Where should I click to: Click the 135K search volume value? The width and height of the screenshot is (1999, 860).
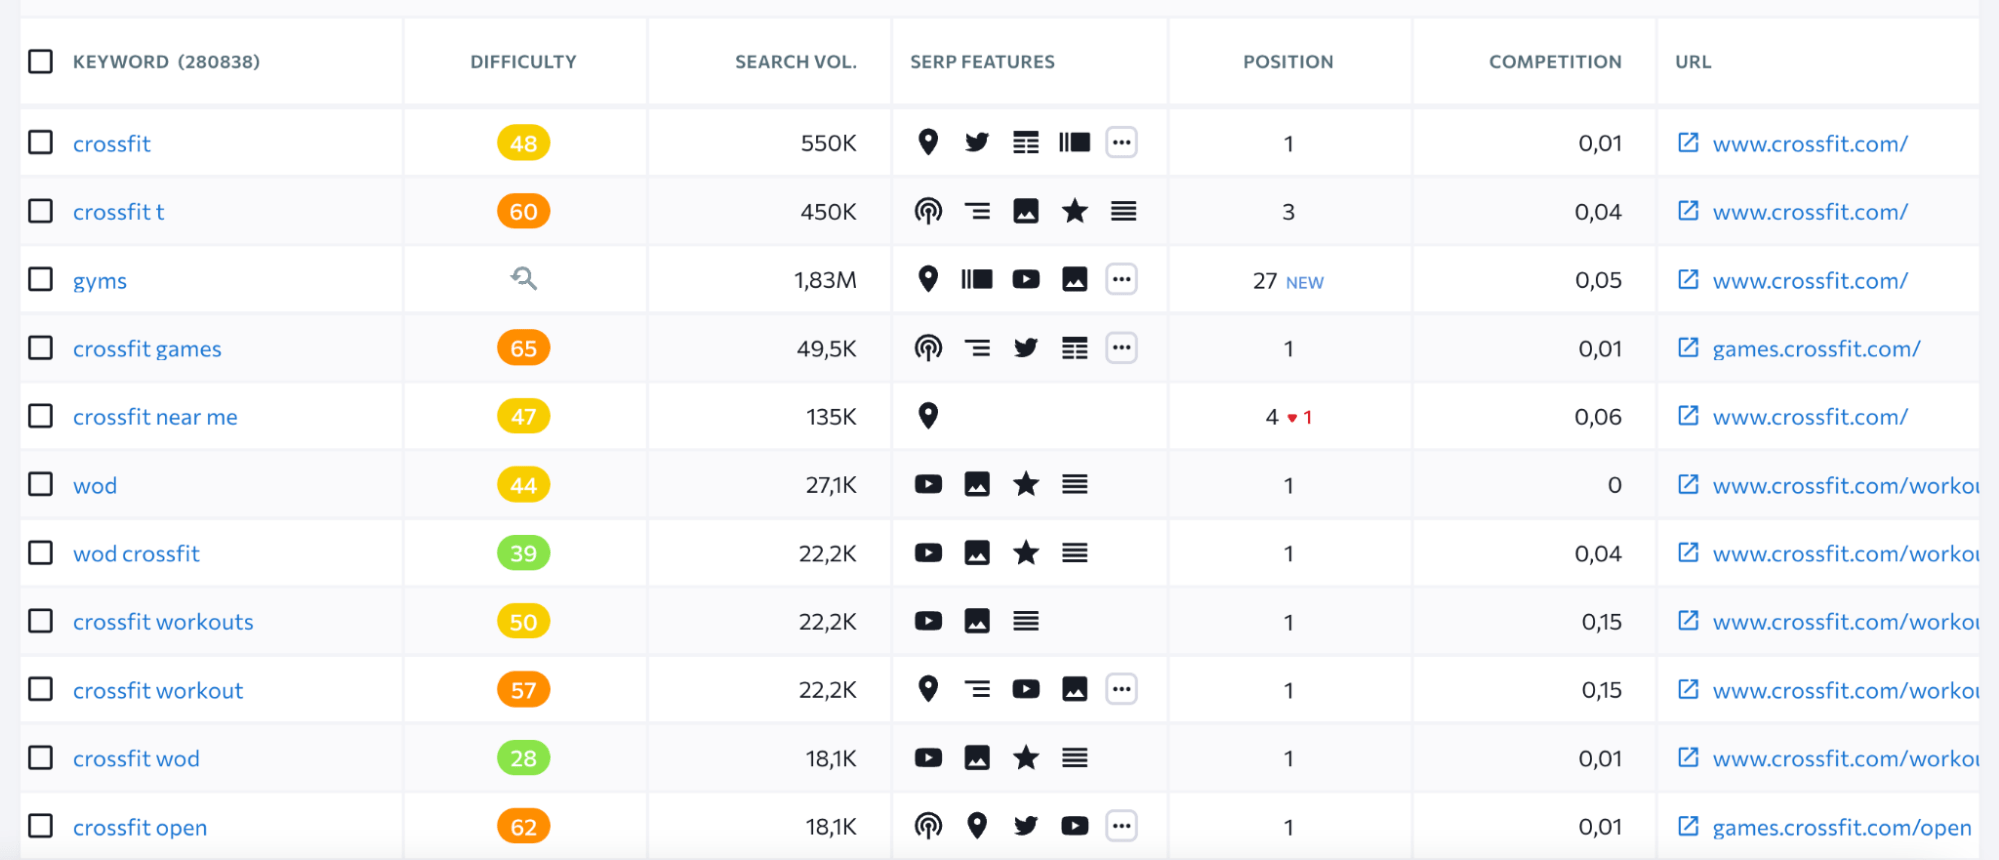click(x=831, y=417)
